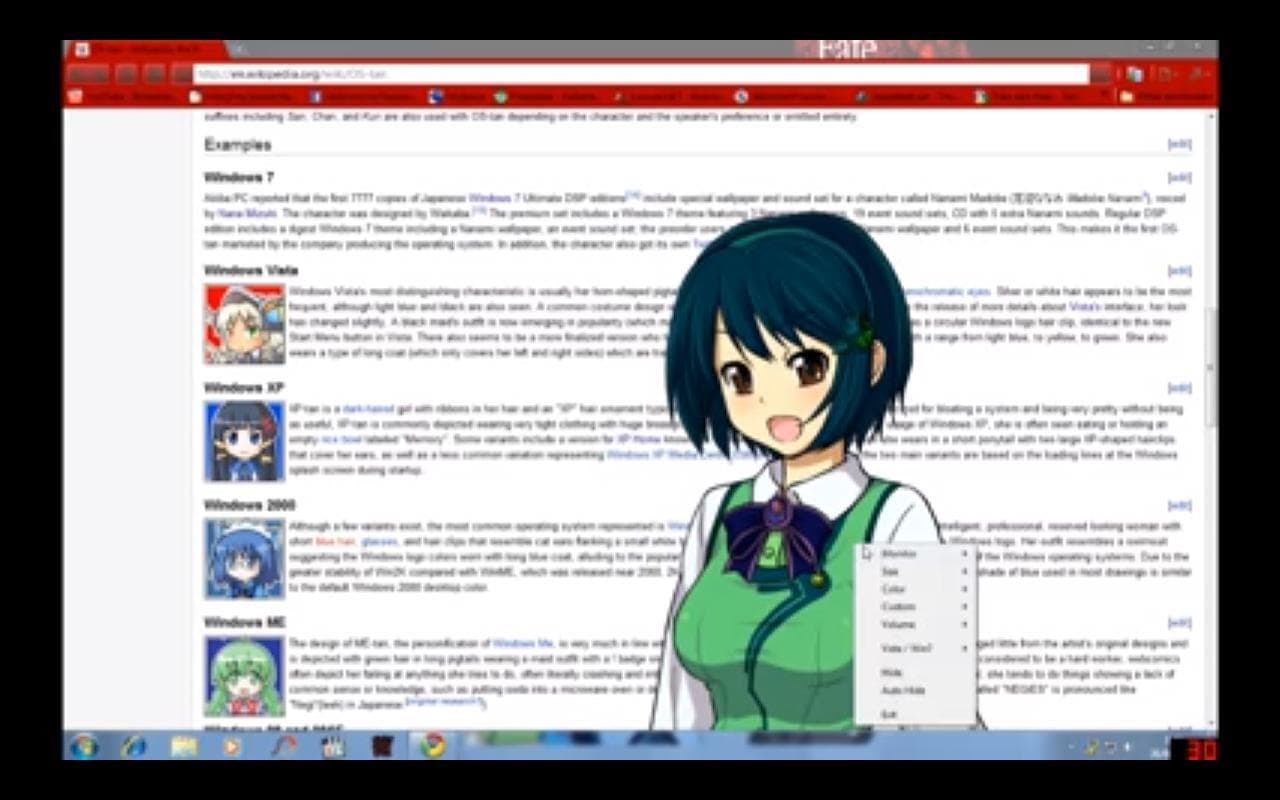Open the Vista / Win7 submenu
Screen dimensions: 1280x800
pos(915,648)
